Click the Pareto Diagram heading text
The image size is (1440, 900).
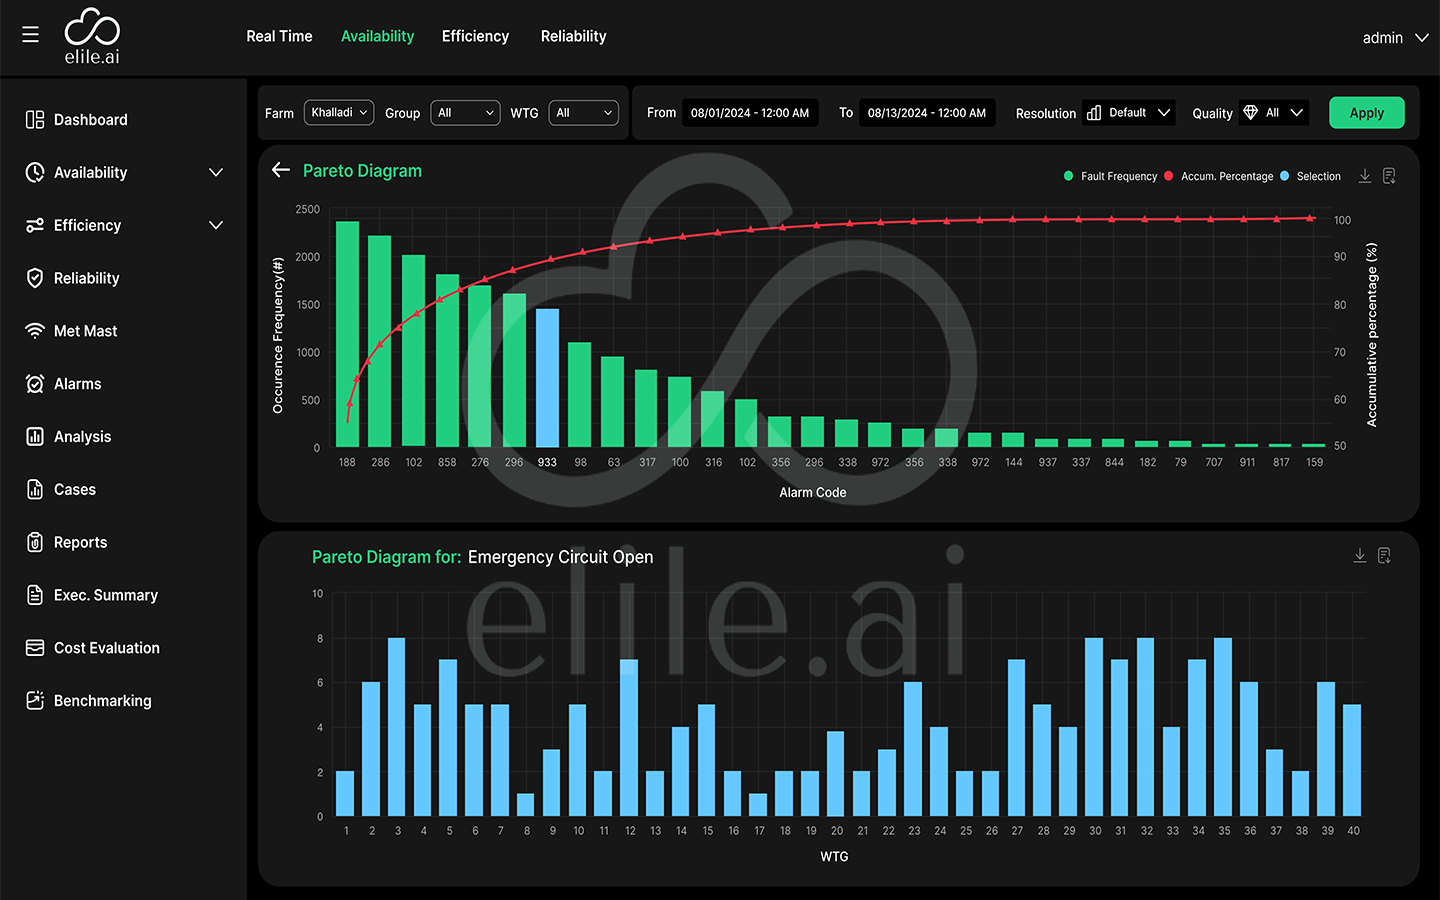pos(362,171)
